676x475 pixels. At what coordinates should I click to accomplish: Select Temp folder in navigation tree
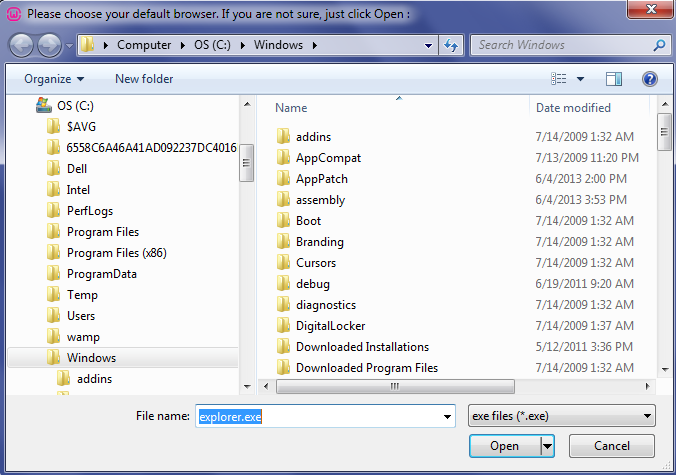click(x=82, y=295)
